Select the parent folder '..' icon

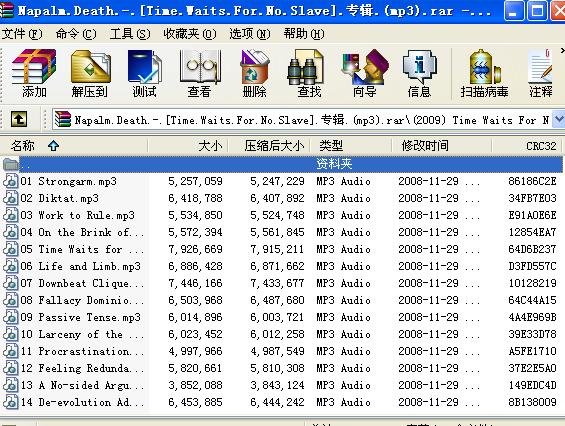10,164
